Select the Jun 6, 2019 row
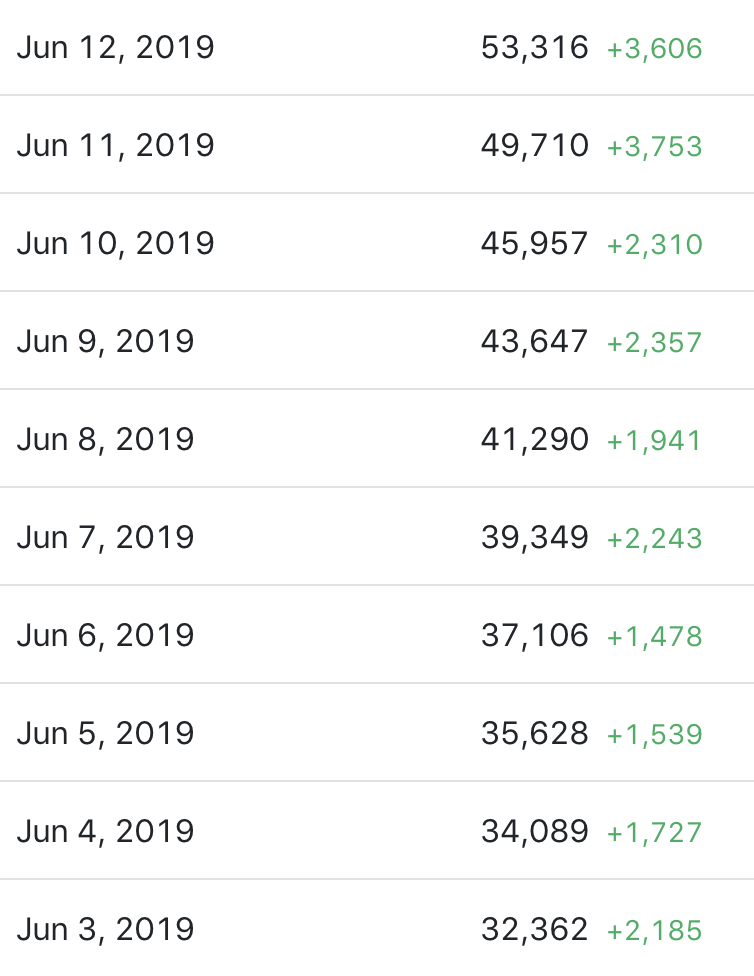 pos(105,636)
